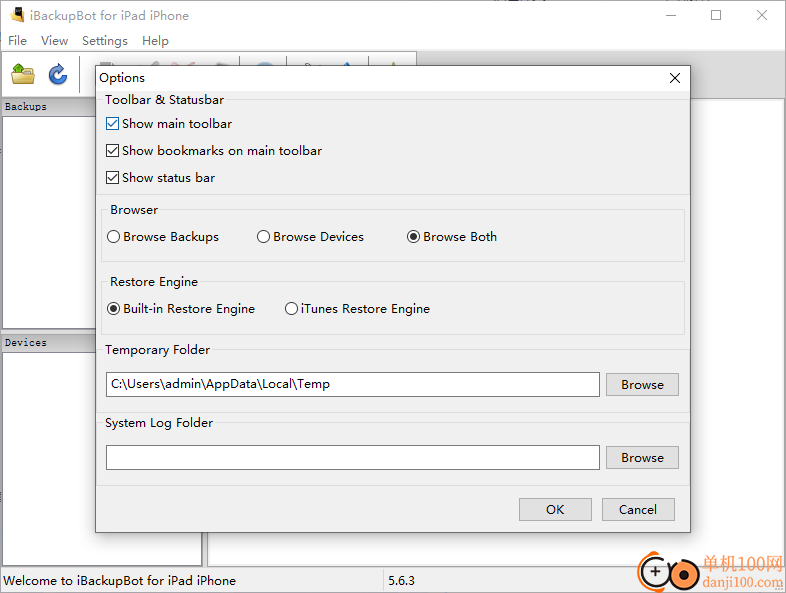Click version 5.6.3 in status bar
This screenshot has width=786, height=593.
pyautogui.click(x=401, y=580)
